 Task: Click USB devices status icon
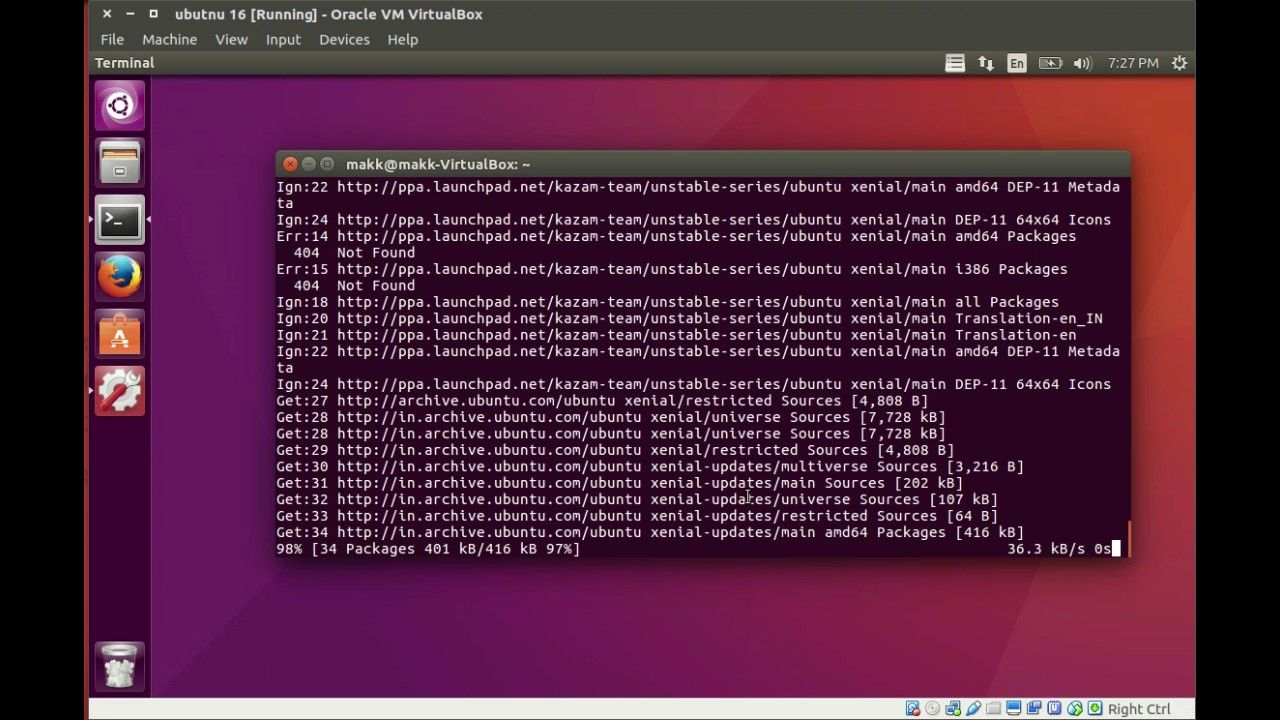point(973,709)
